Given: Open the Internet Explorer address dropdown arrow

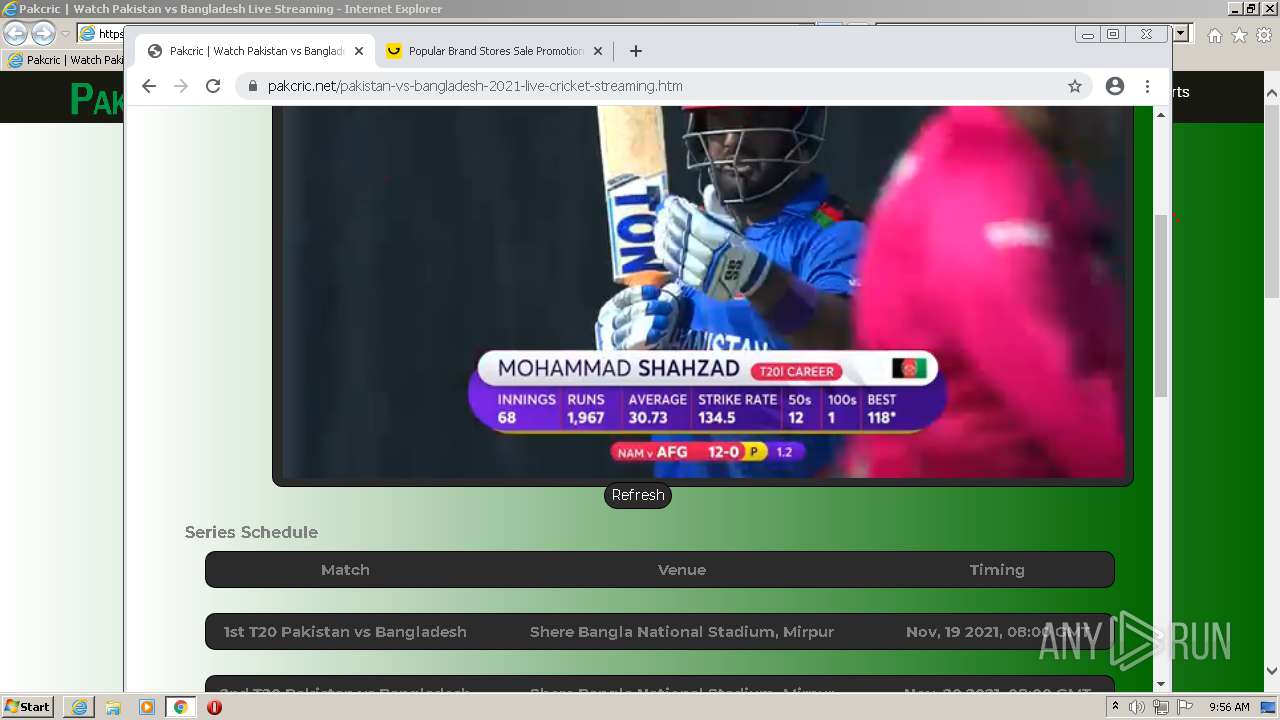Looking at the screenshot, I should pos(1181,33).
